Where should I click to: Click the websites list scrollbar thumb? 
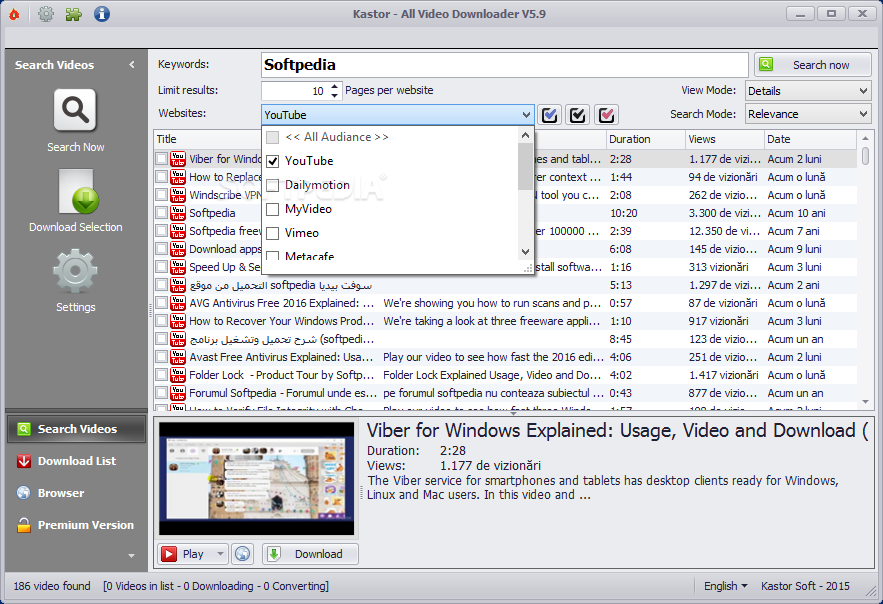(x=525, y=166)
